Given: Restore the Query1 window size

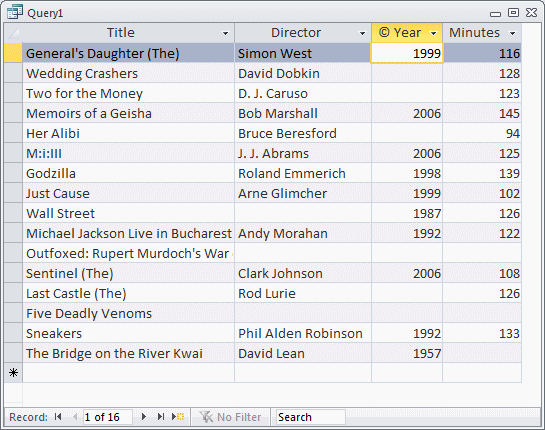Looking at the screenshot, I should click(513, 13).
